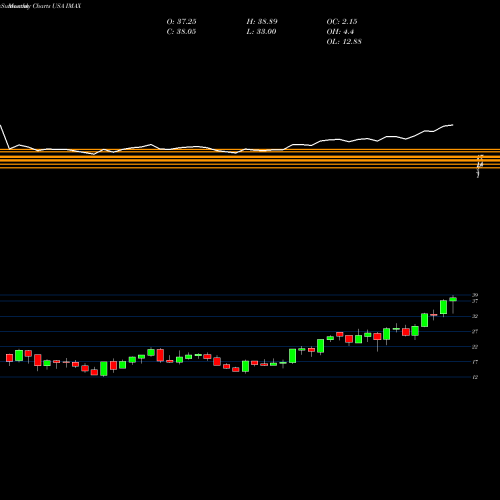The image size is (500, 500).
Task: Click the 'OH: 4.4' readout
Action: (x=340, y=32)
